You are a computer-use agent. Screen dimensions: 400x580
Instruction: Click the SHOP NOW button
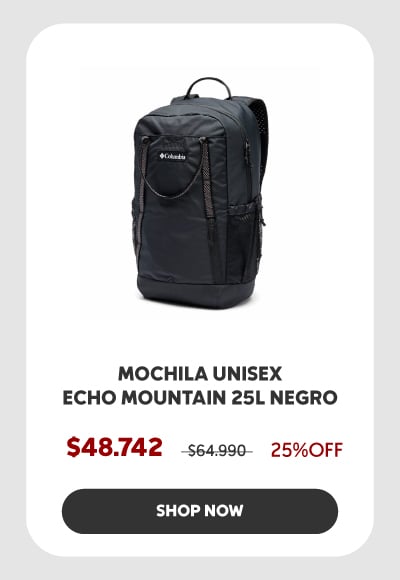pos(200,511)
